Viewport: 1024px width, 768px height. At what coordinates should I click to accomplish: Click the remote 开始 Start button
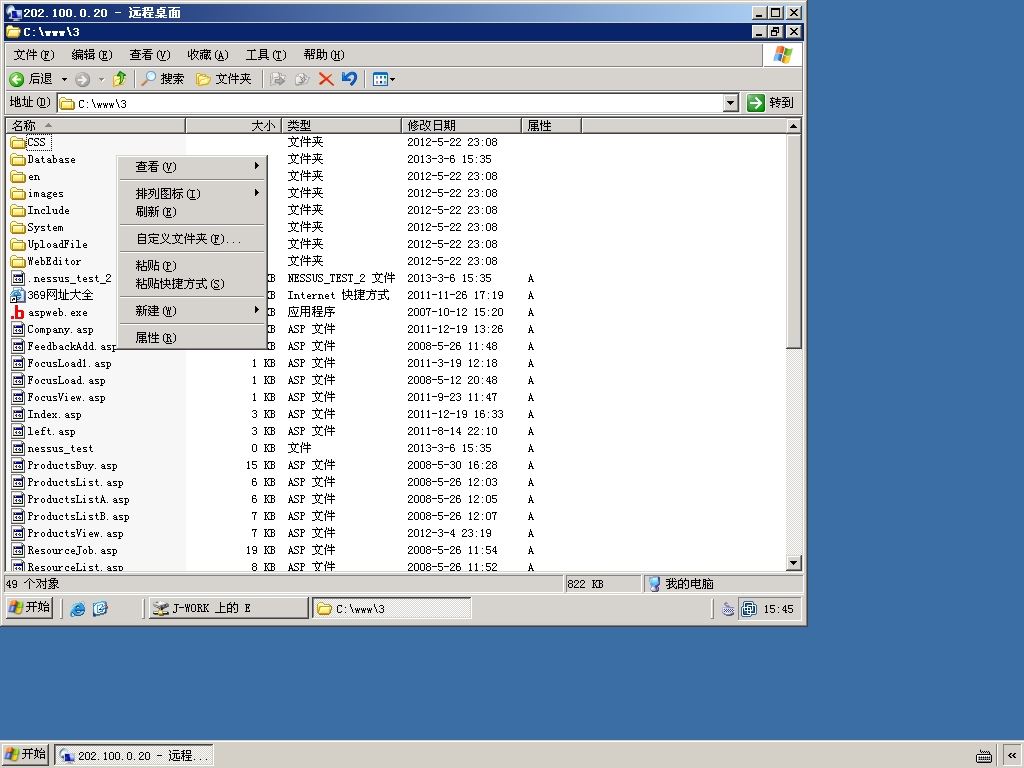tap(30, 607)
